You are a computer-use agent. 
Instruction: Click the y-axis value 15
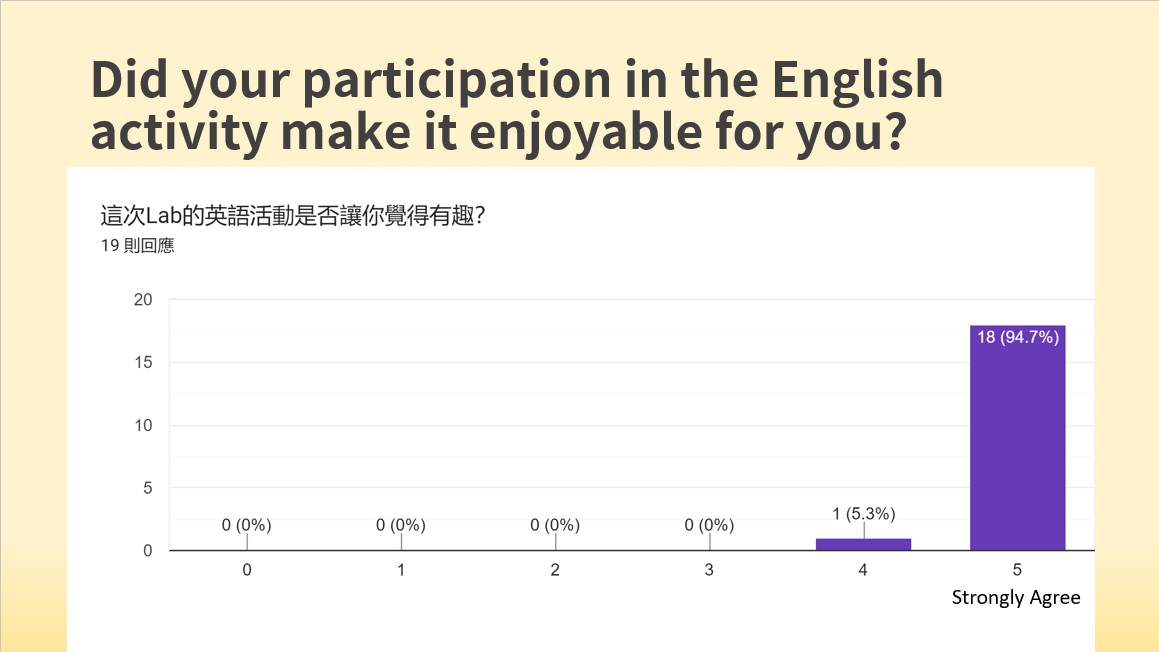click(x=143, y=363)
